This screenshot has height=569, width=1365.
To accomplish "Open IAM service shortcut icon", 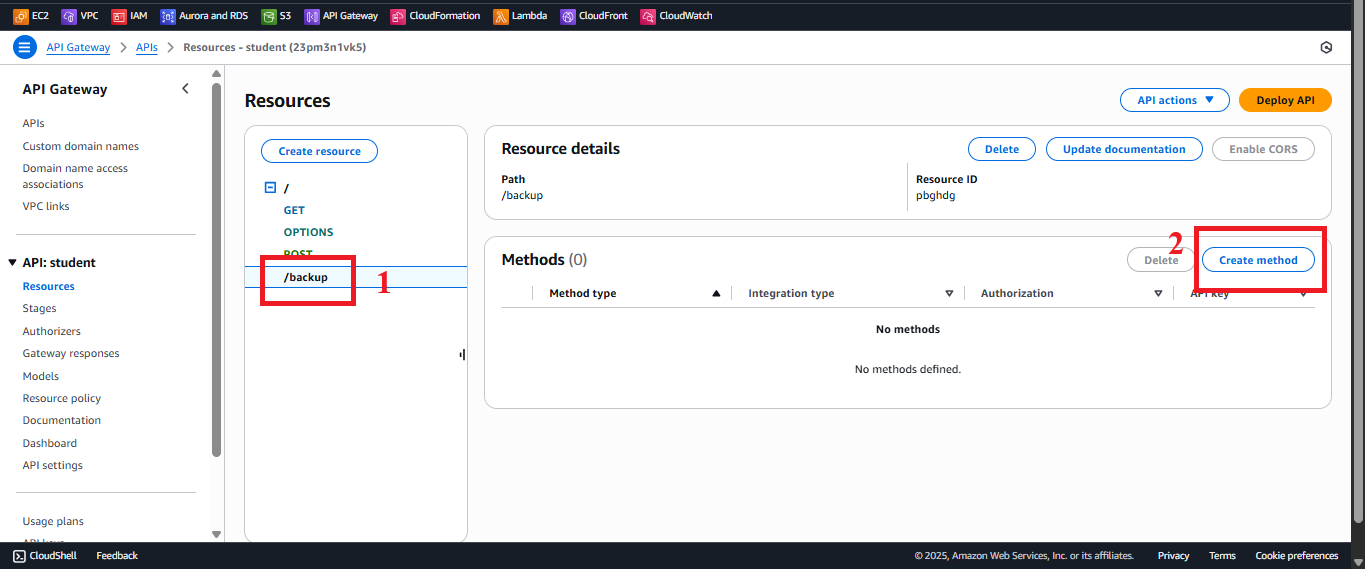I will (x=119, y=16).
